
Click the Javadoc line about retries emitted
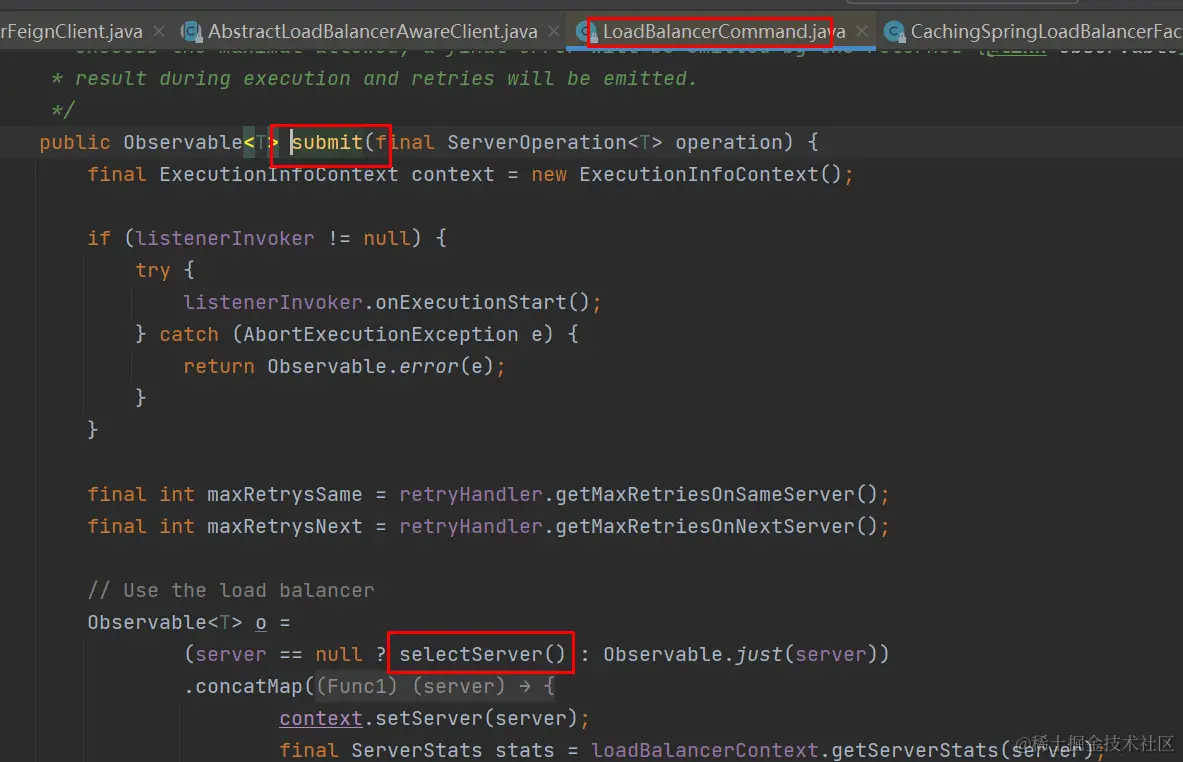373,78
